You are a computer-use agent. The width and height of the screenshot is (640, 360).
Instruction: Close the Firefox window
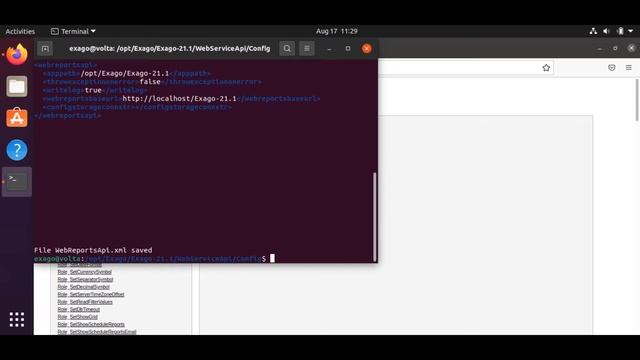(x=631, y=48)
